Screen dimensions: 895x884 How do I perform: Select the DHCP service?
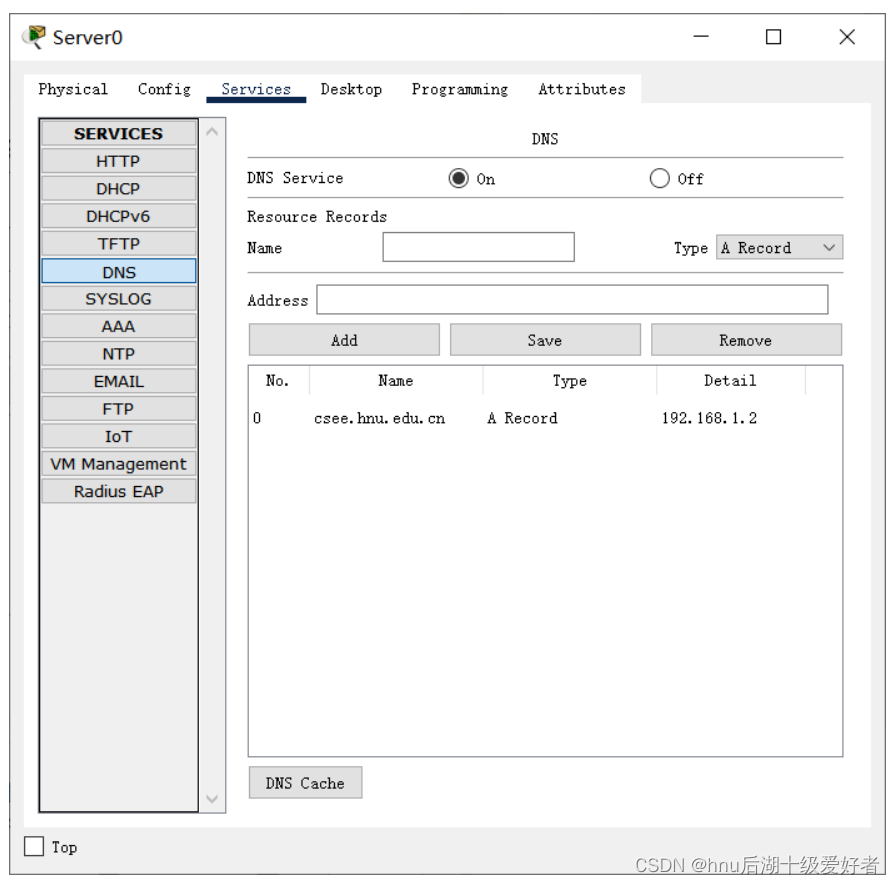point(119,189)
